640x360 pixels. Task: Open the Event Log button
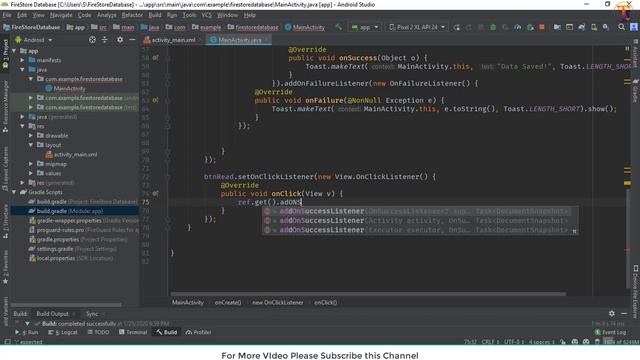click(611, 332)
